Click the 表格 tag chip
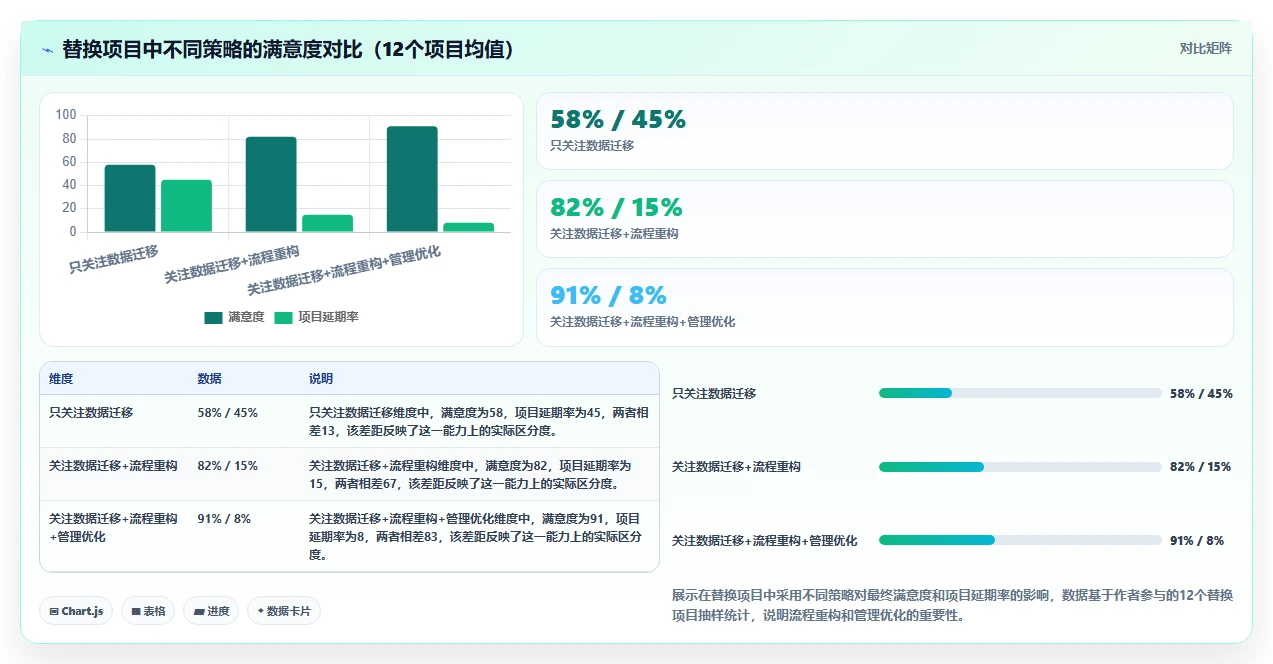 point(148,611)
